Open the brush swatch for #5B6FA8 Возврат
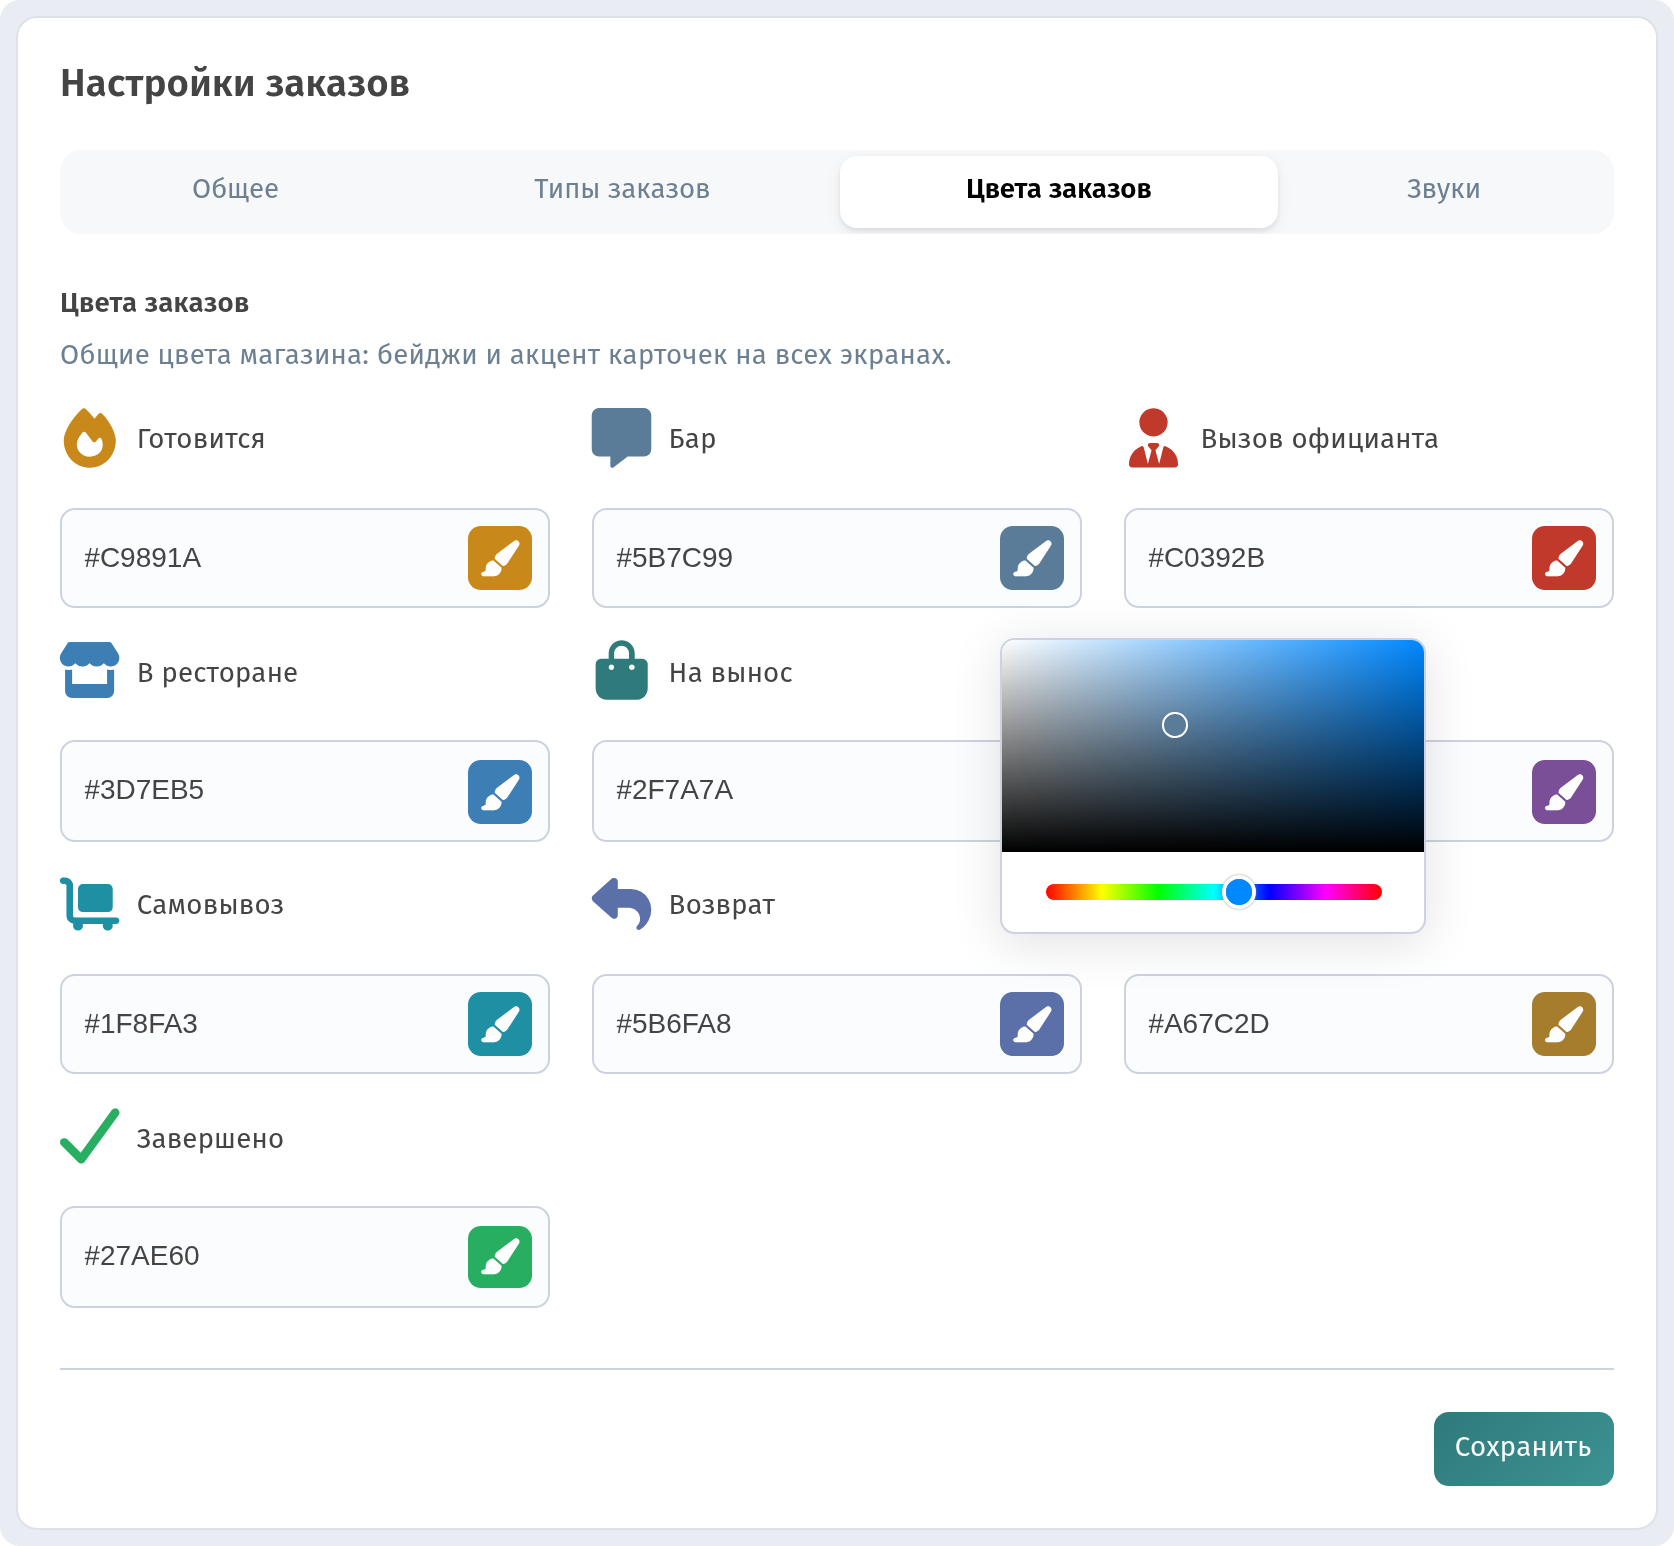1674x1546 pixels. pos(1032,1024)
